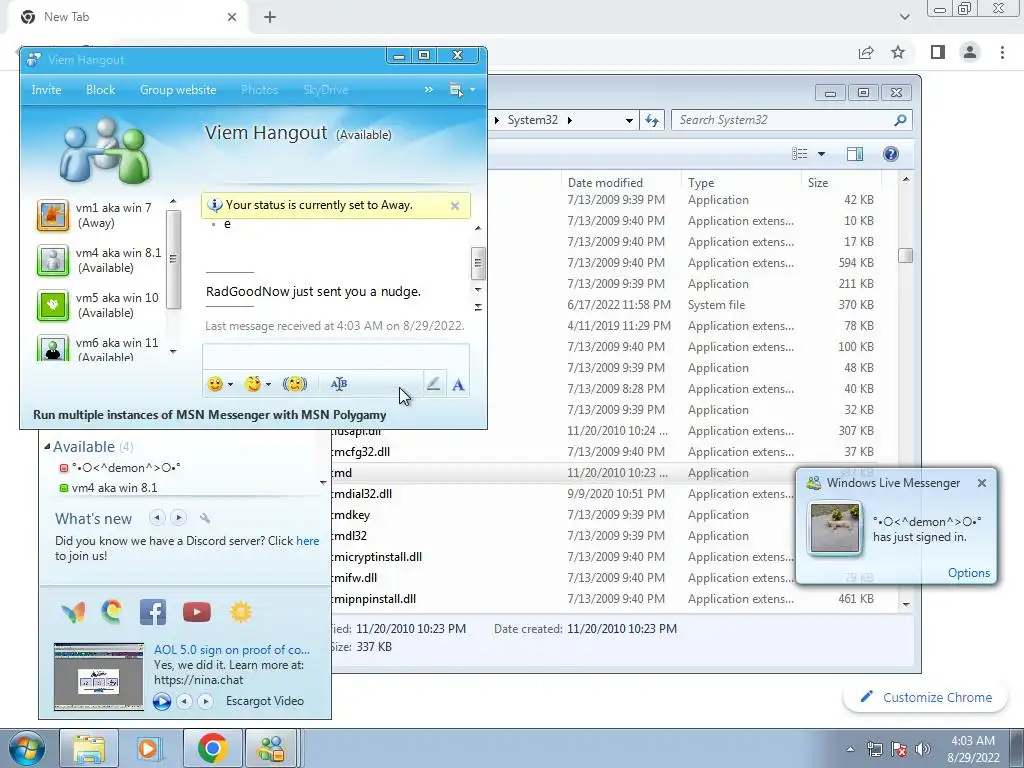Image resolution: width=1024 pixels, height=768 pixels.
Task: Open Windows Start orb
Action: 26,748
